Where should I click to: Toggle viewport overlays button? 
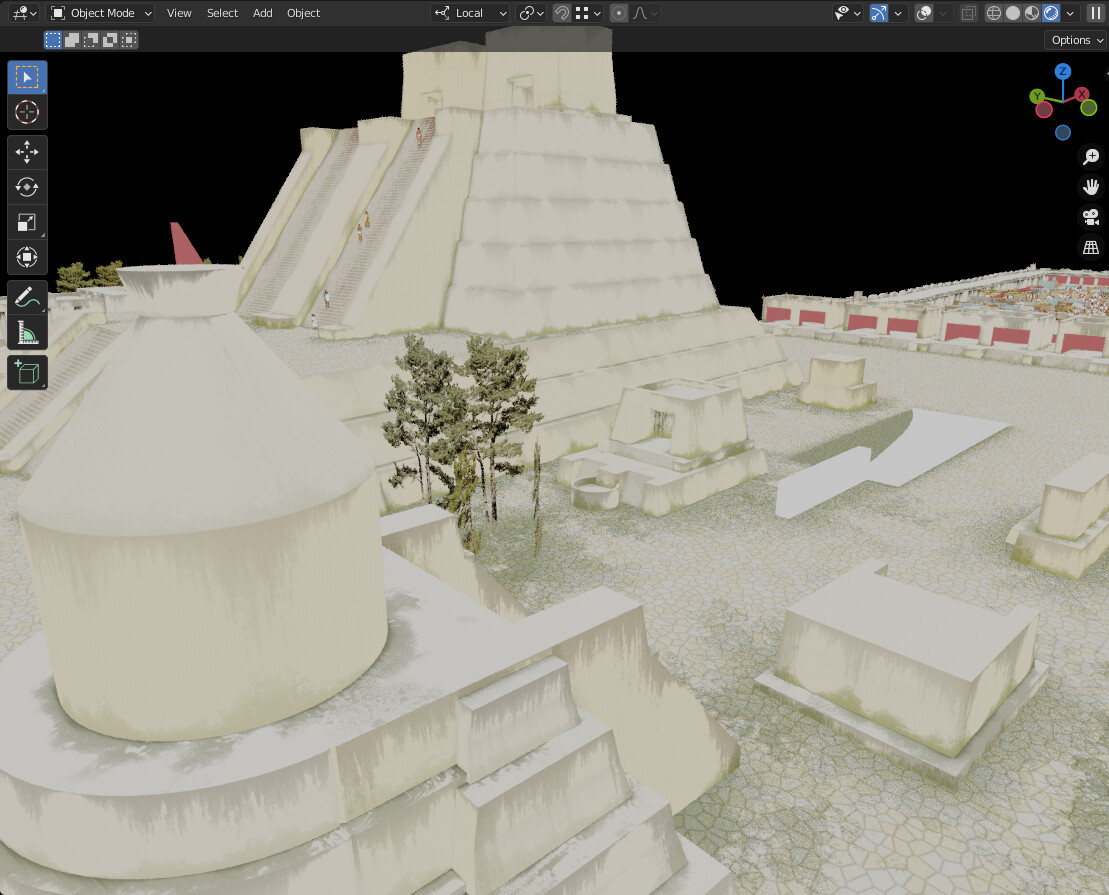[x=924, y=13]
